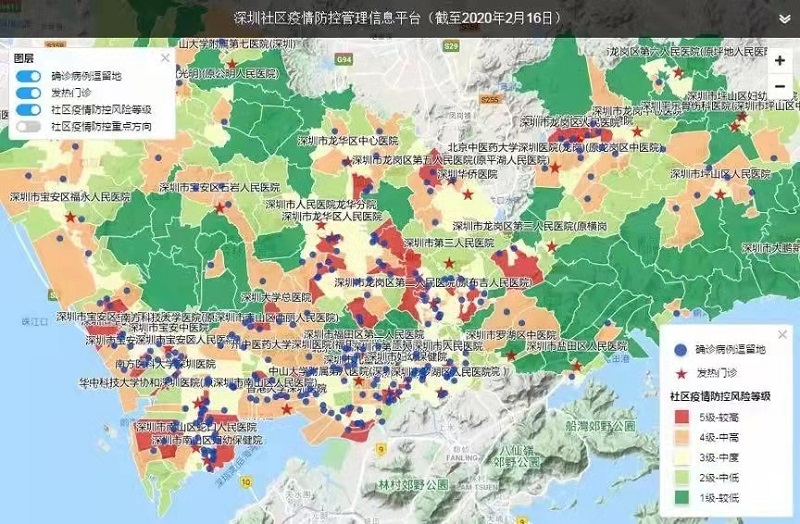The height and width of the screenshot is (524, 800).
Task: Expand the header double-chevron dropdown
Action: pos(785,18)
